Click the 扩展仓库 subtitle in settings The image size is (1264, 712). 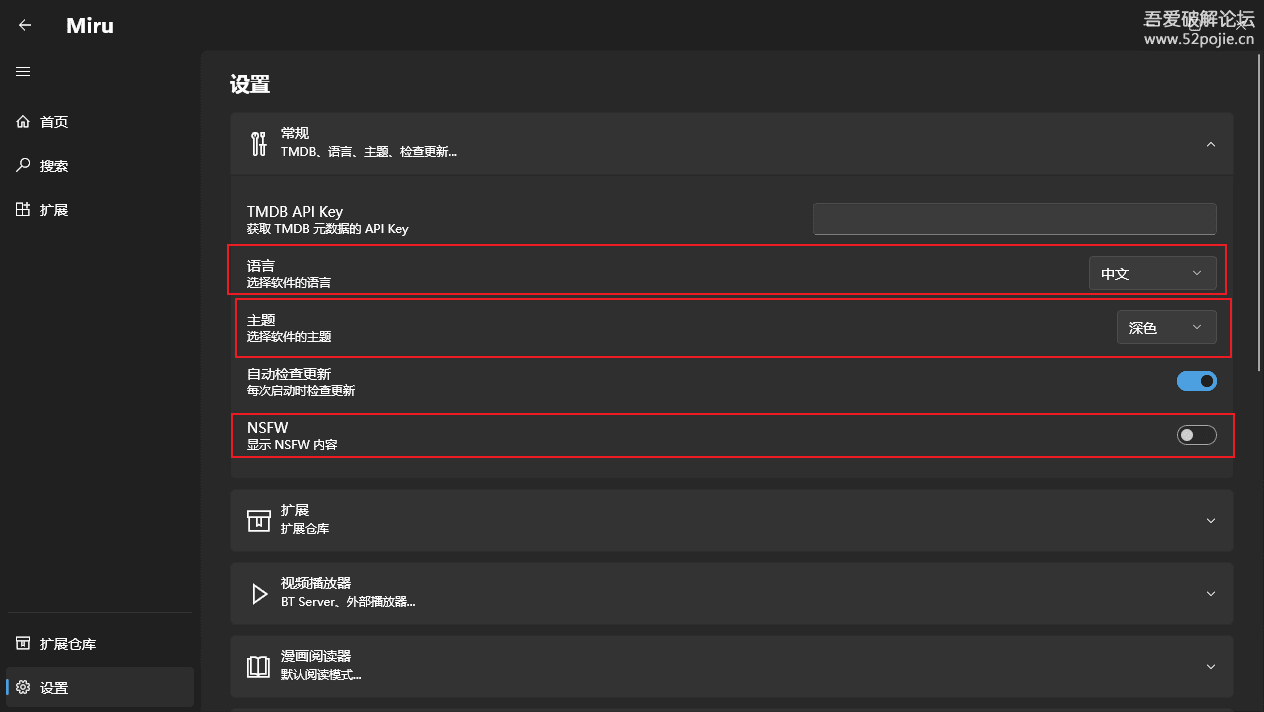[x=305, y=529]
